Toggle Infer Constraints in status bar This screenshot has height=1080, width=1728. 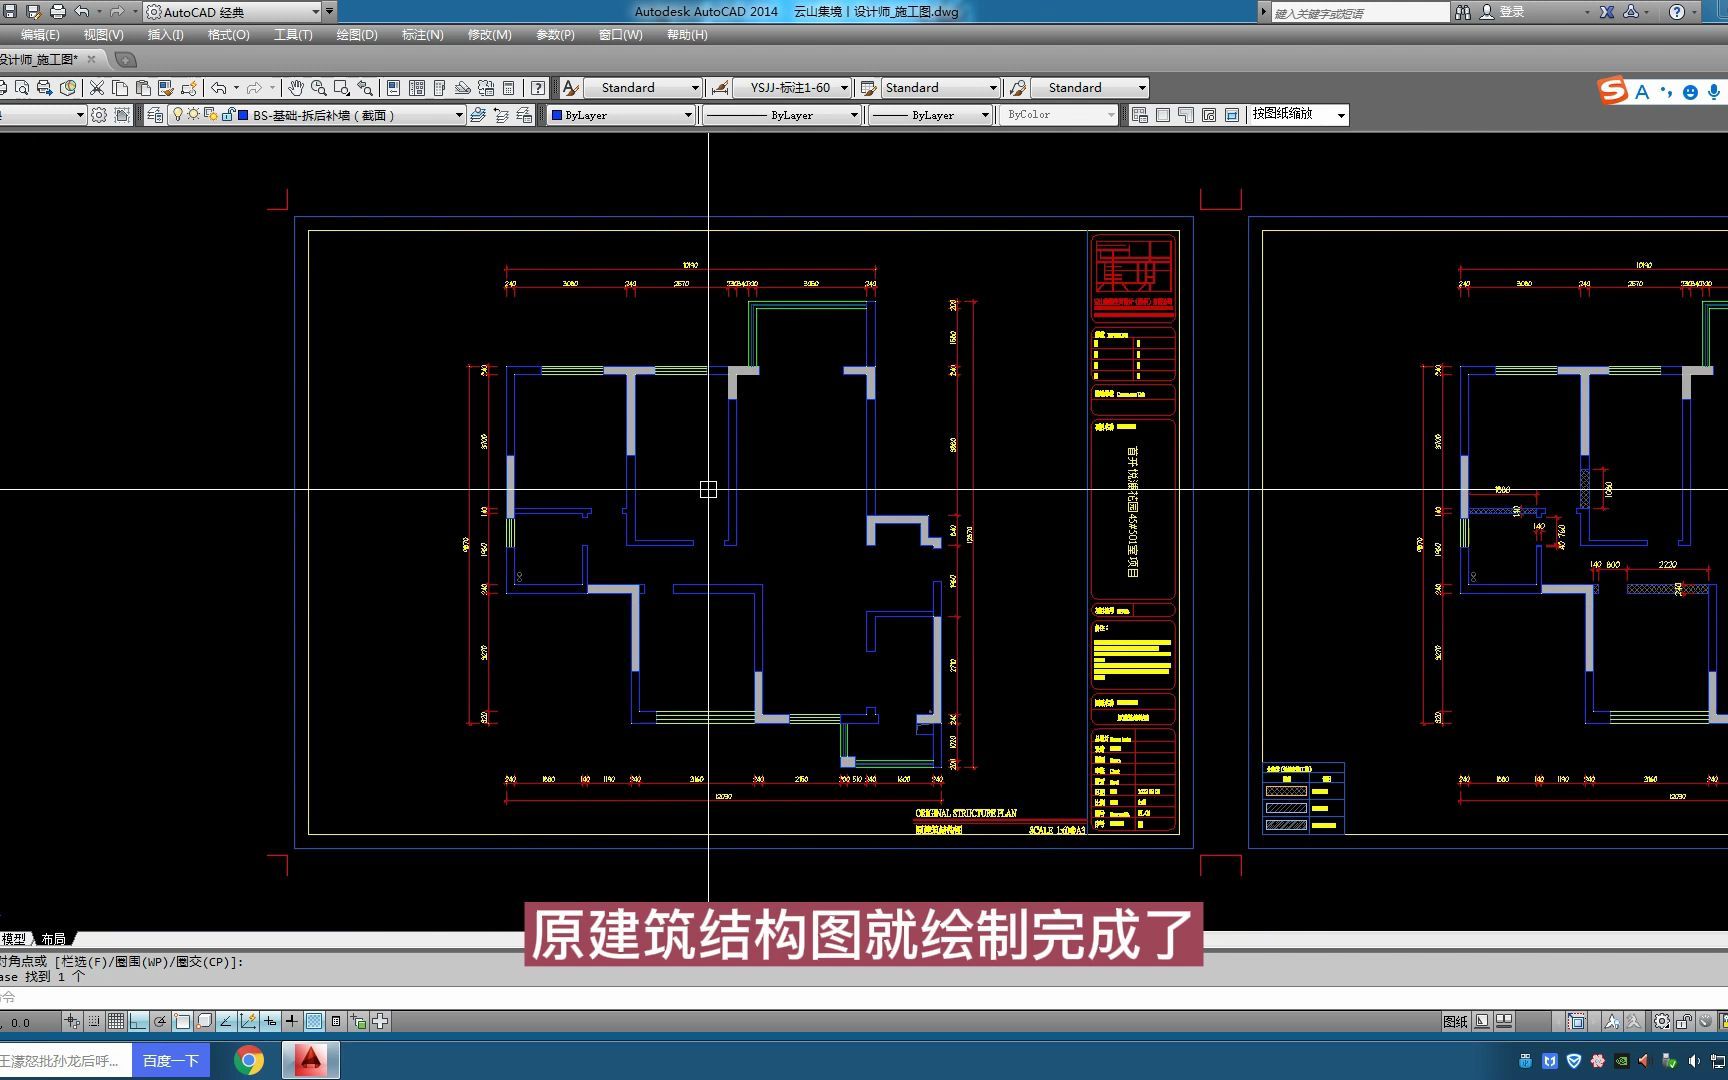coord(72,1021)
